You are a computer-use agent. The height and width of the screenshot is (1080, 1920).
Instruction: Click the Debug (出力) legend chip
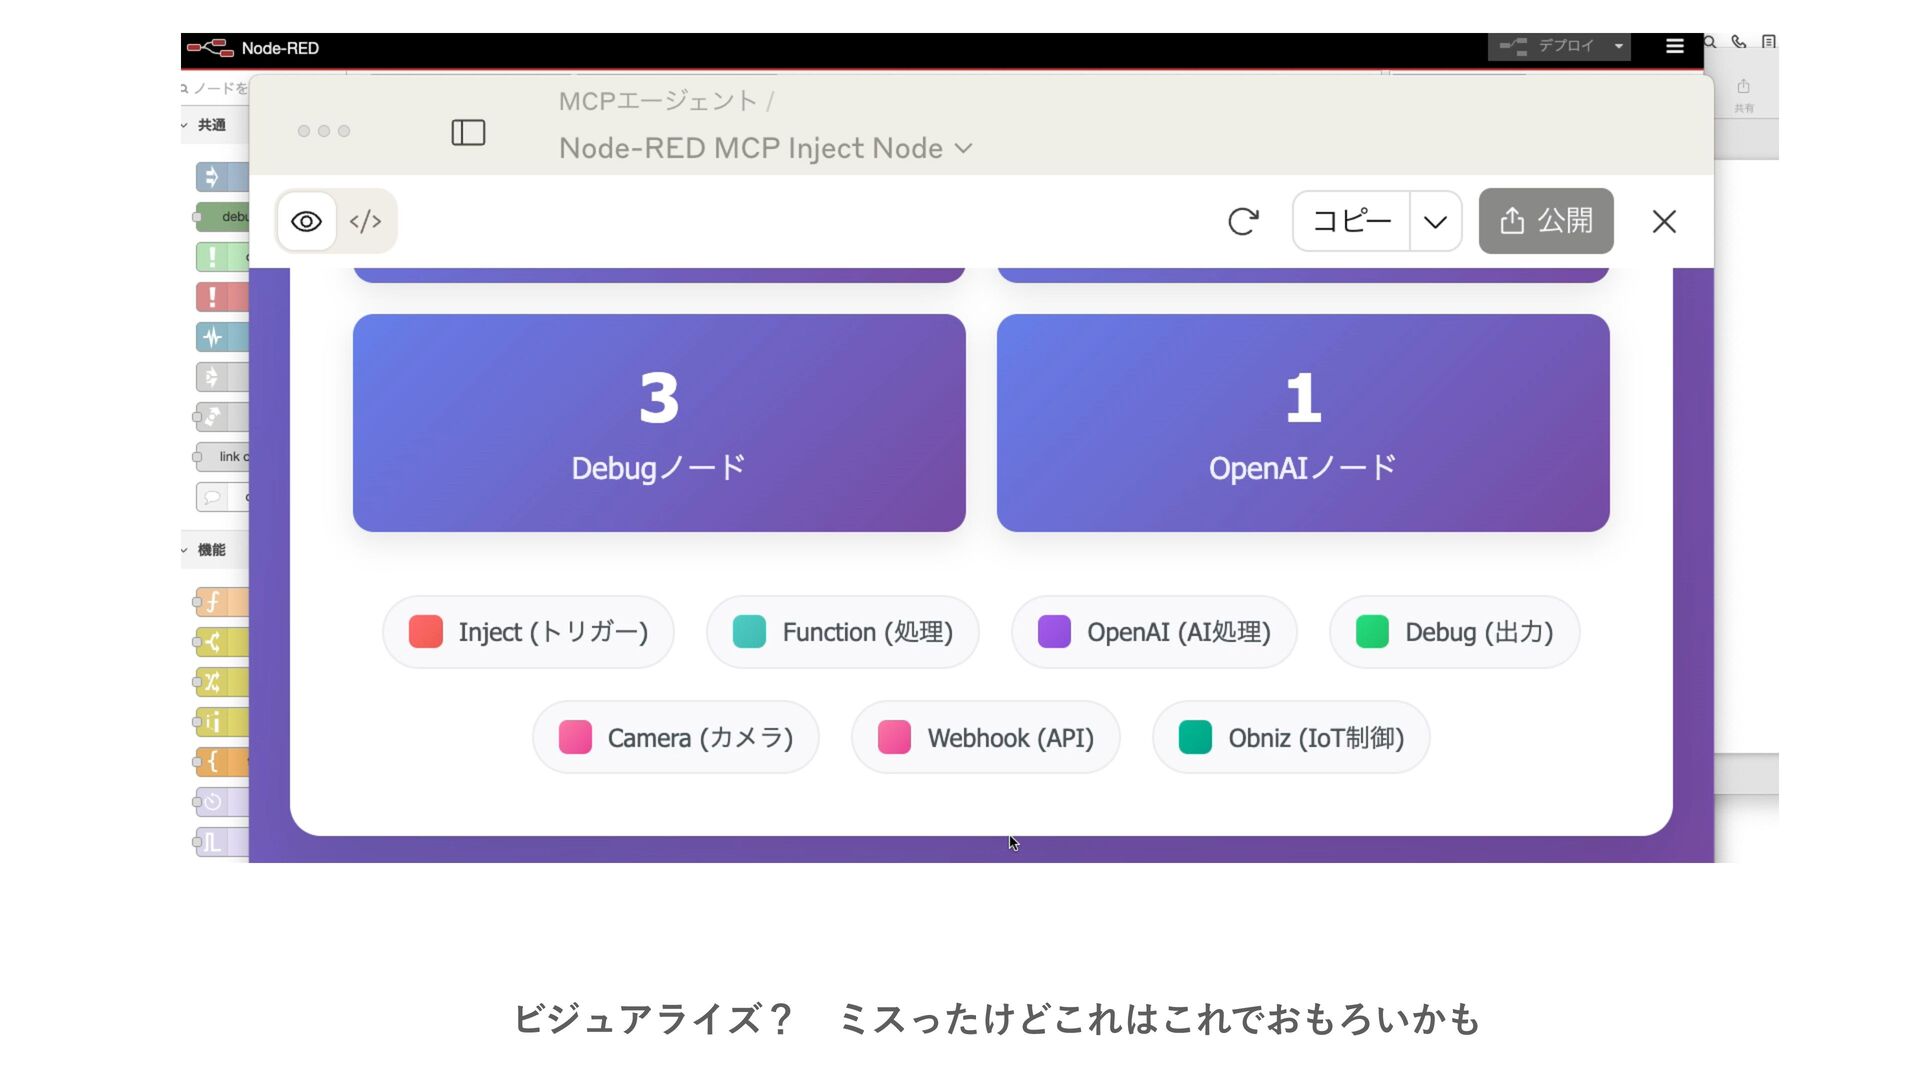pos(1454,632)
